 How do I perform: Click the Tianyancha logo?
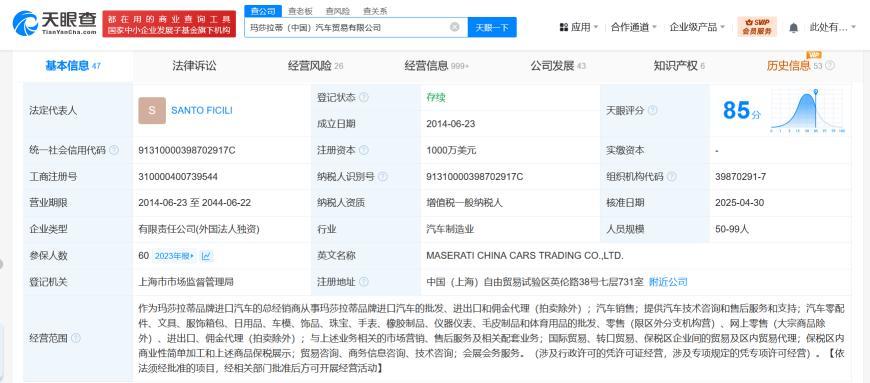tap(54, 24)
